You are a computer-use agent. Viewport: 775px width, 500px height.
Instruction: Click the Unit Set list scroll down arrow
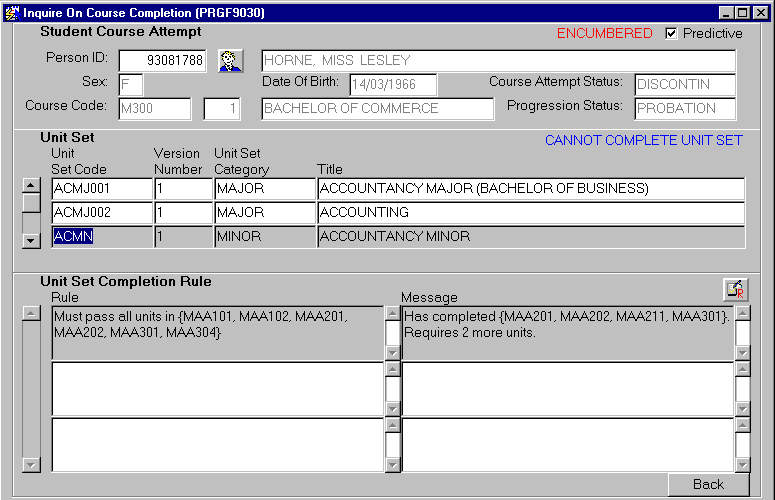(x=31, y=240)
